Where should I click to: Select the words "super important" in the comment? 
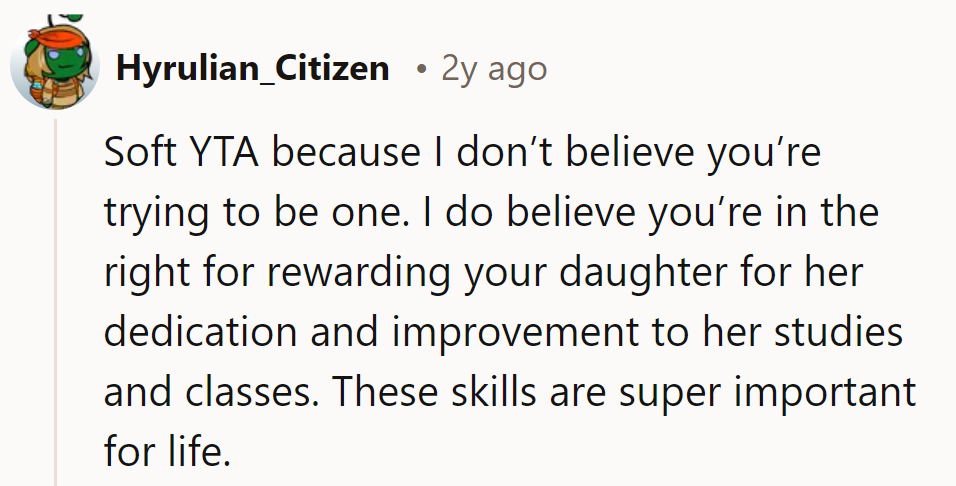click(x=768, y=393)
